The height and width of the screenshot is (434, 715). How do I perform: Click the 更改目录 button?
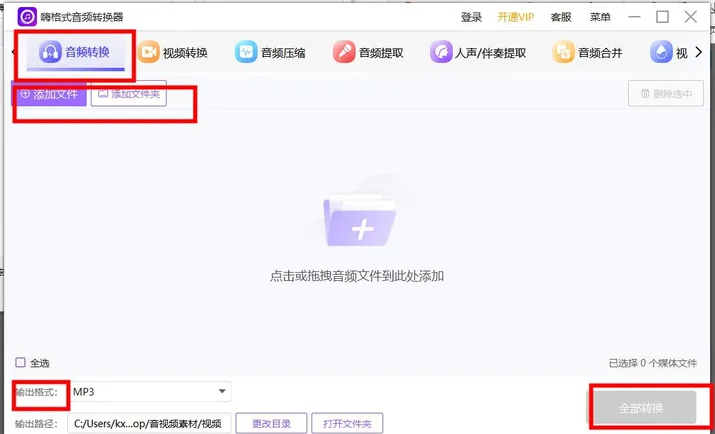point(271,424)
